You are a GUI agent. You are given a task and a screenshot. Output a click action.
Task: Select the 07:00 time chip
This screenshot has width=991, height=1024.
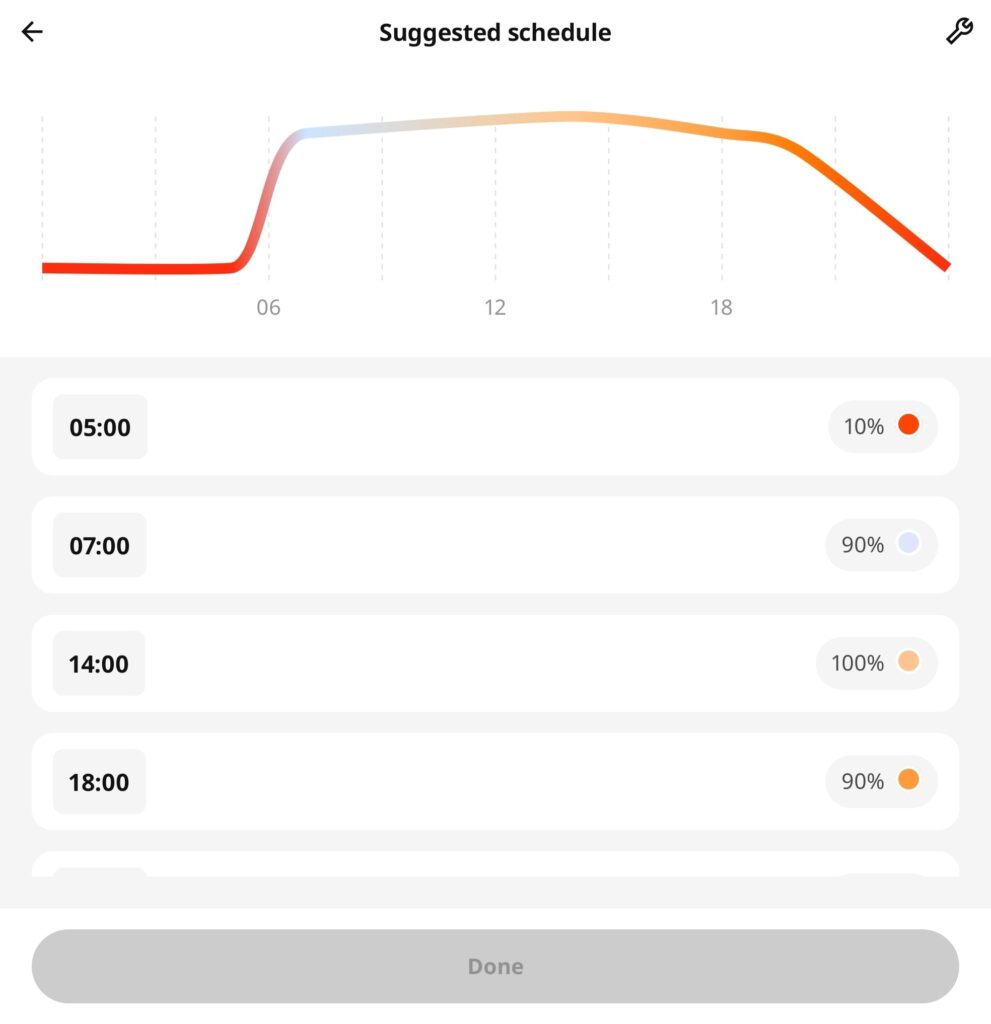pyautogui.click(x=100, y=546)
